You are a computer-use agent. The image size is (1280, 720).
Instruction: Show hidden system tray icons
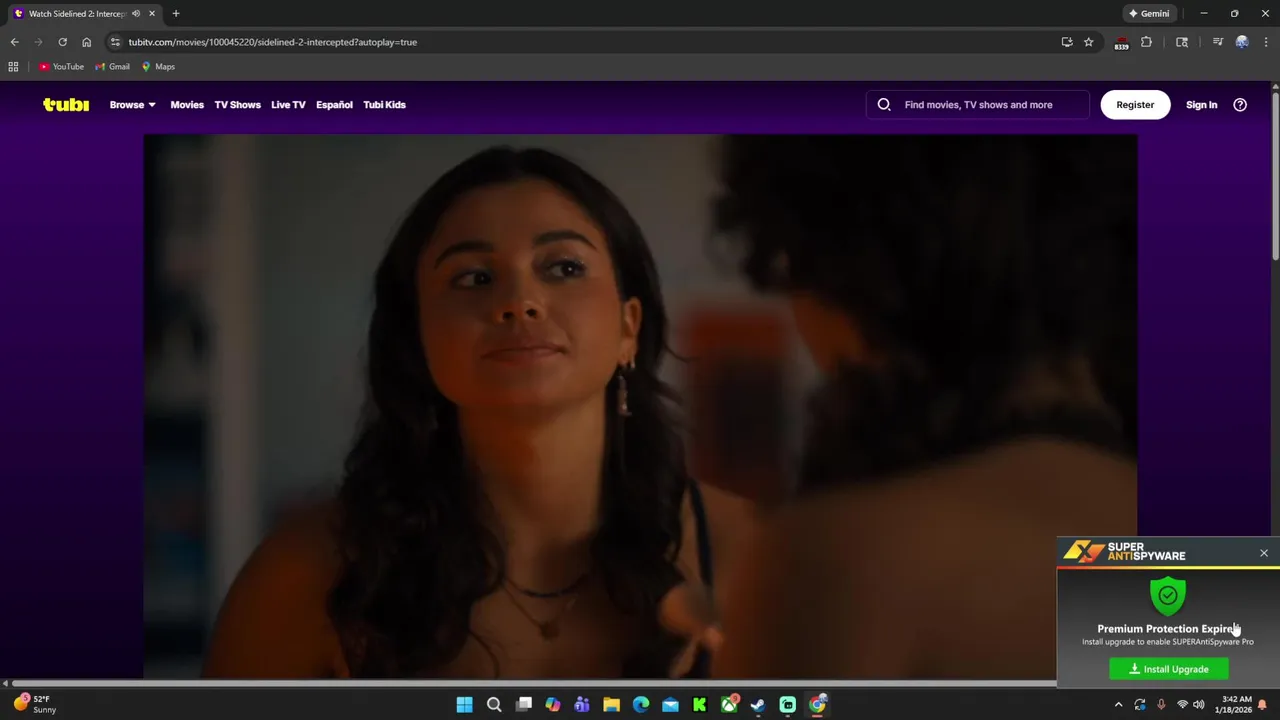pos(1118,705)
